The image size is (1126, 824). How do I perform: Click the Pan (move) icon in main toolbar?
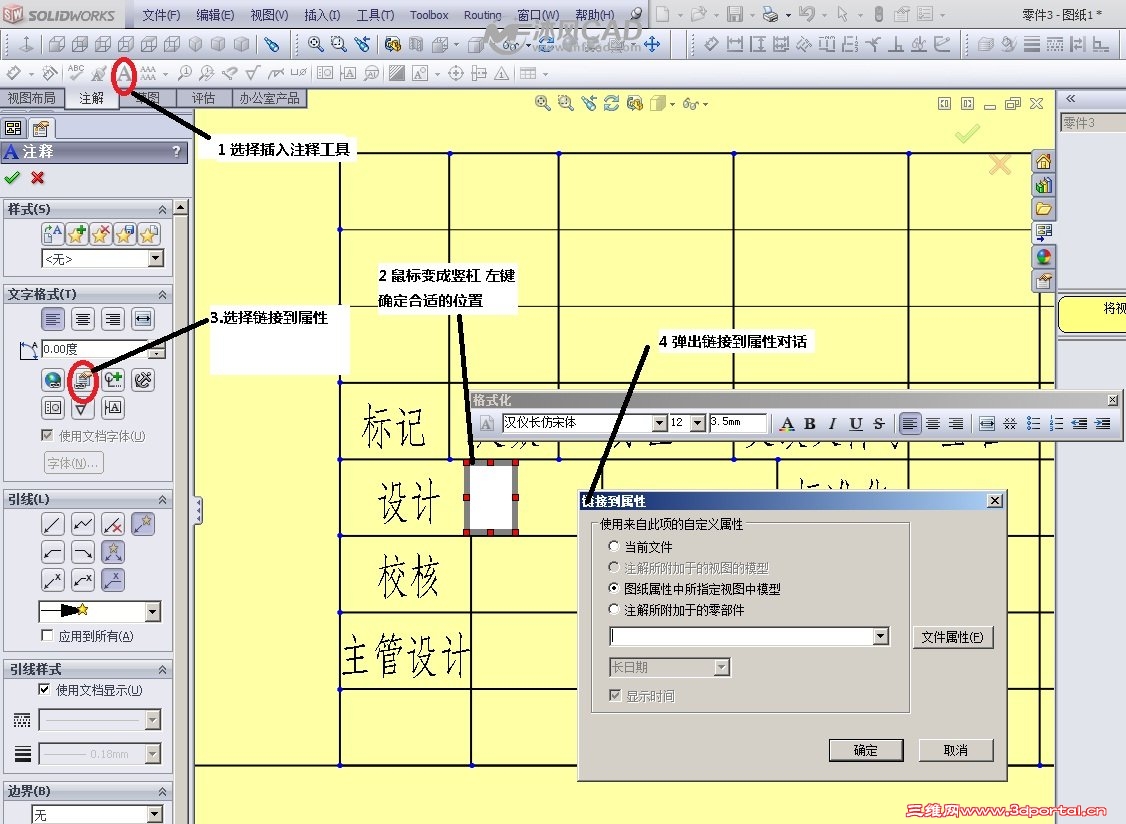point(652,45)
